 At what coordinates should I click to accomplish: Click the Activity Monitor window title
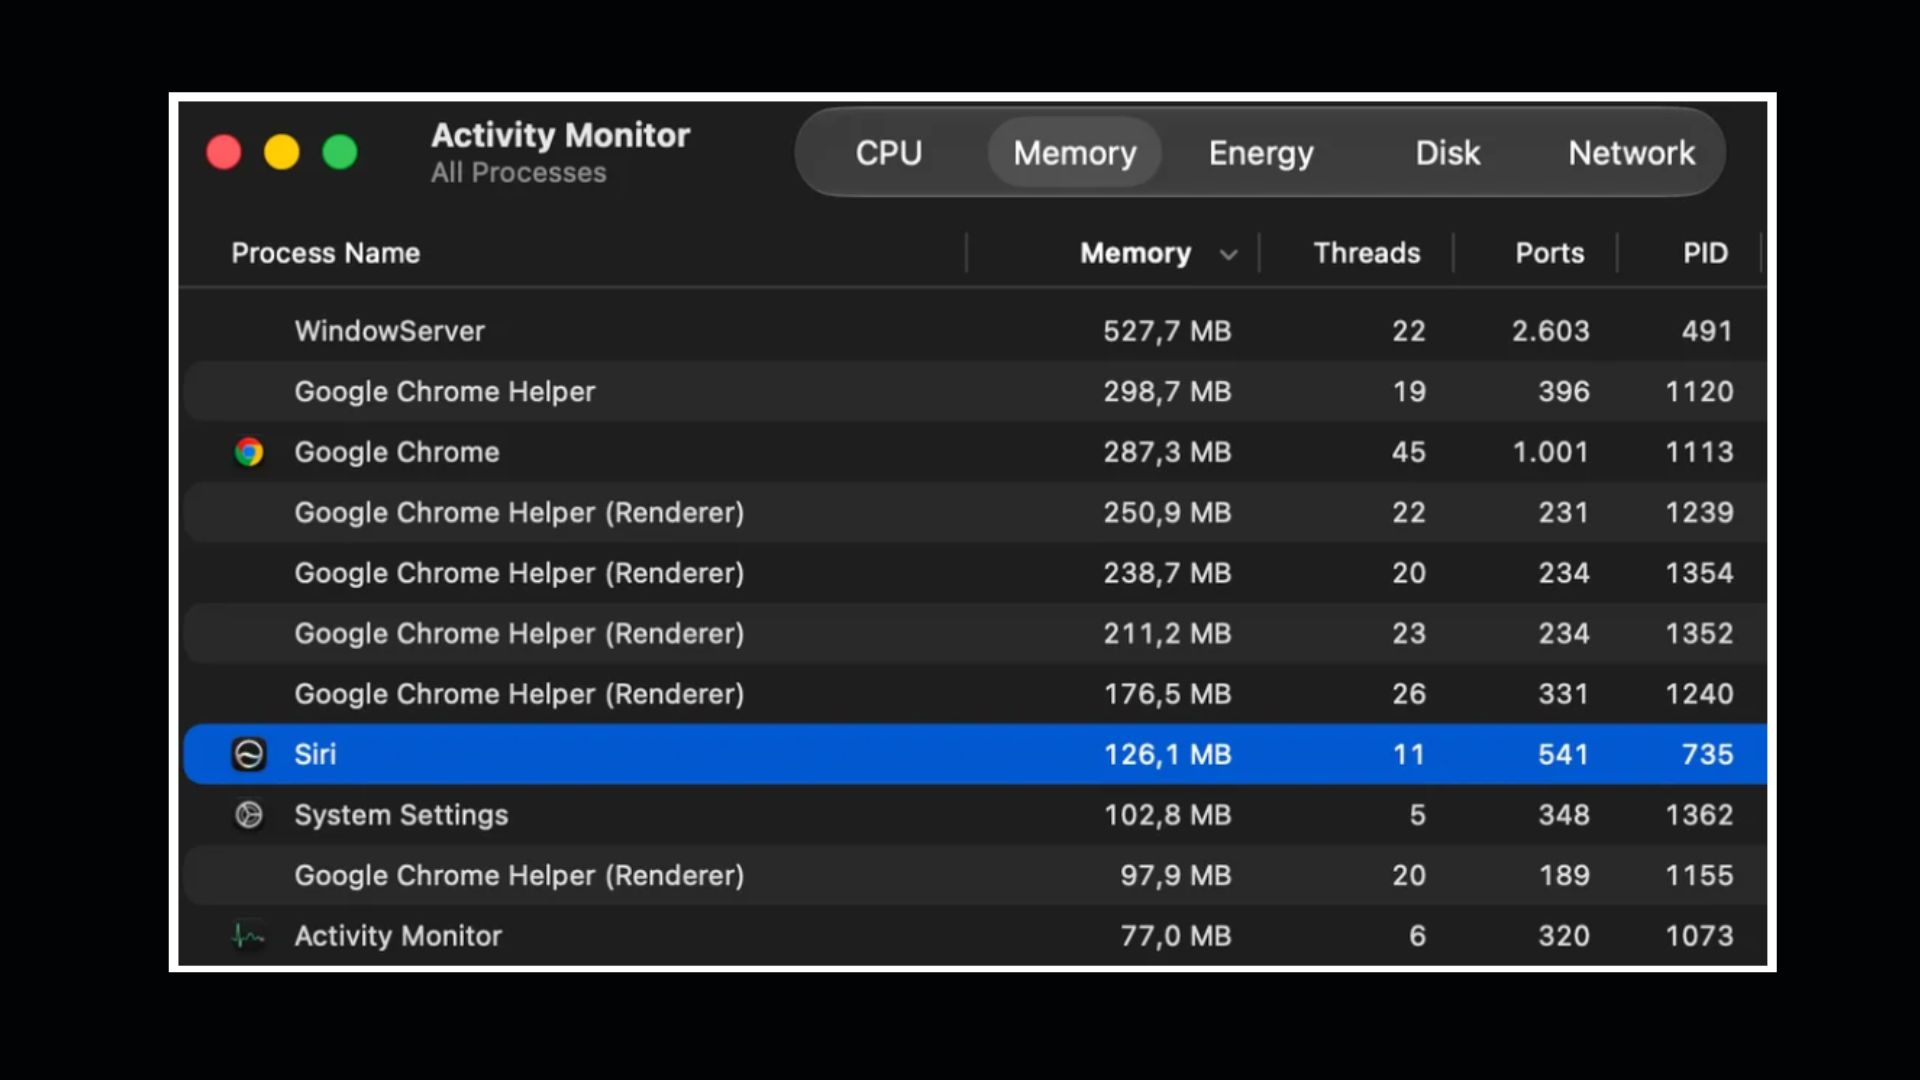pos(560,135)
